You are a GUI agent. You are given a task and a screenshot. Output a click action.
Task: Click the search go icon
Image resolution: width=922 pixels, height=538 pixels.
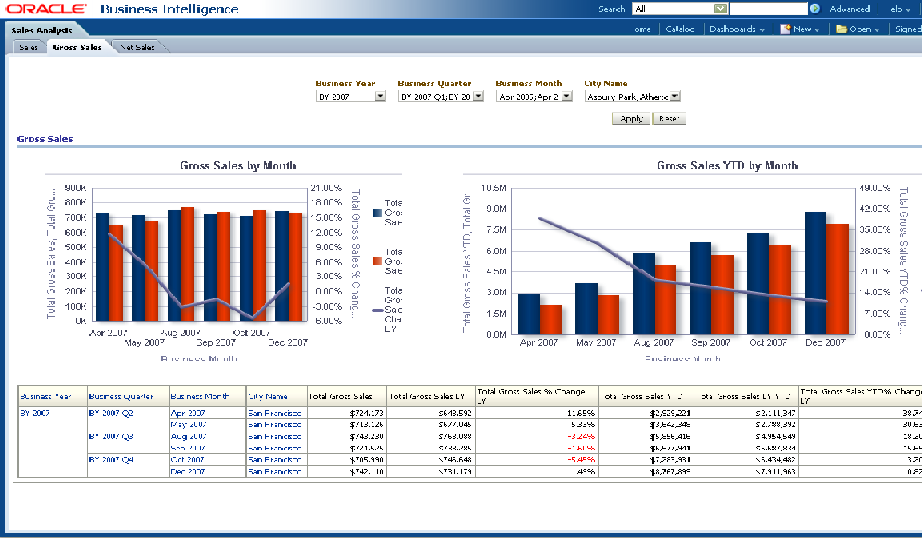[x=814, y=9]
